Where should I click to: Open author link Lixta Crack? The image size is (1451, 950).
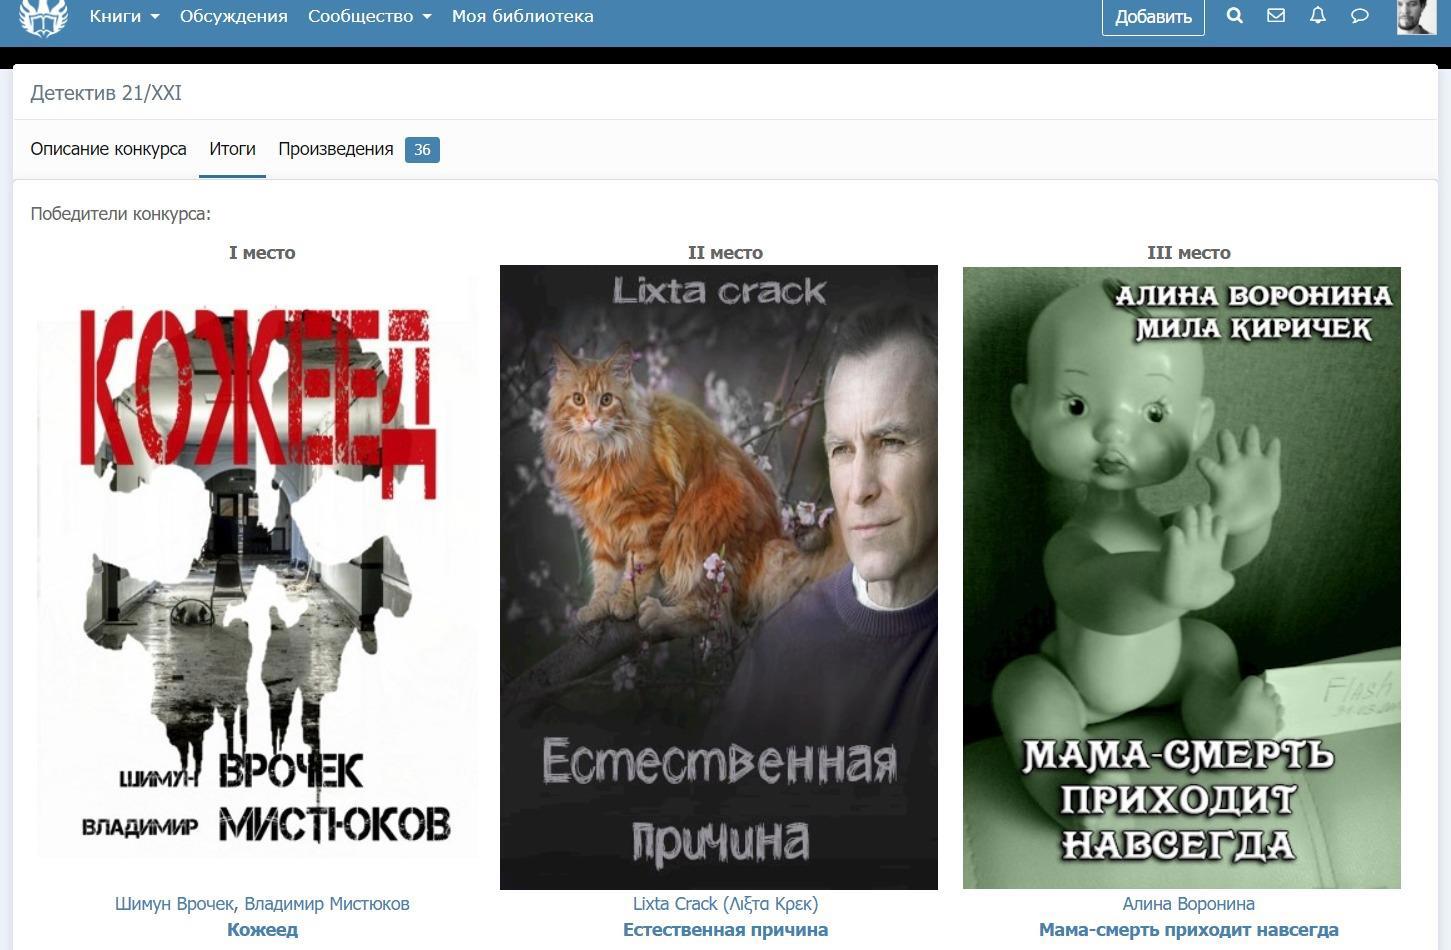pyautogui.click(x=725, y=904)
